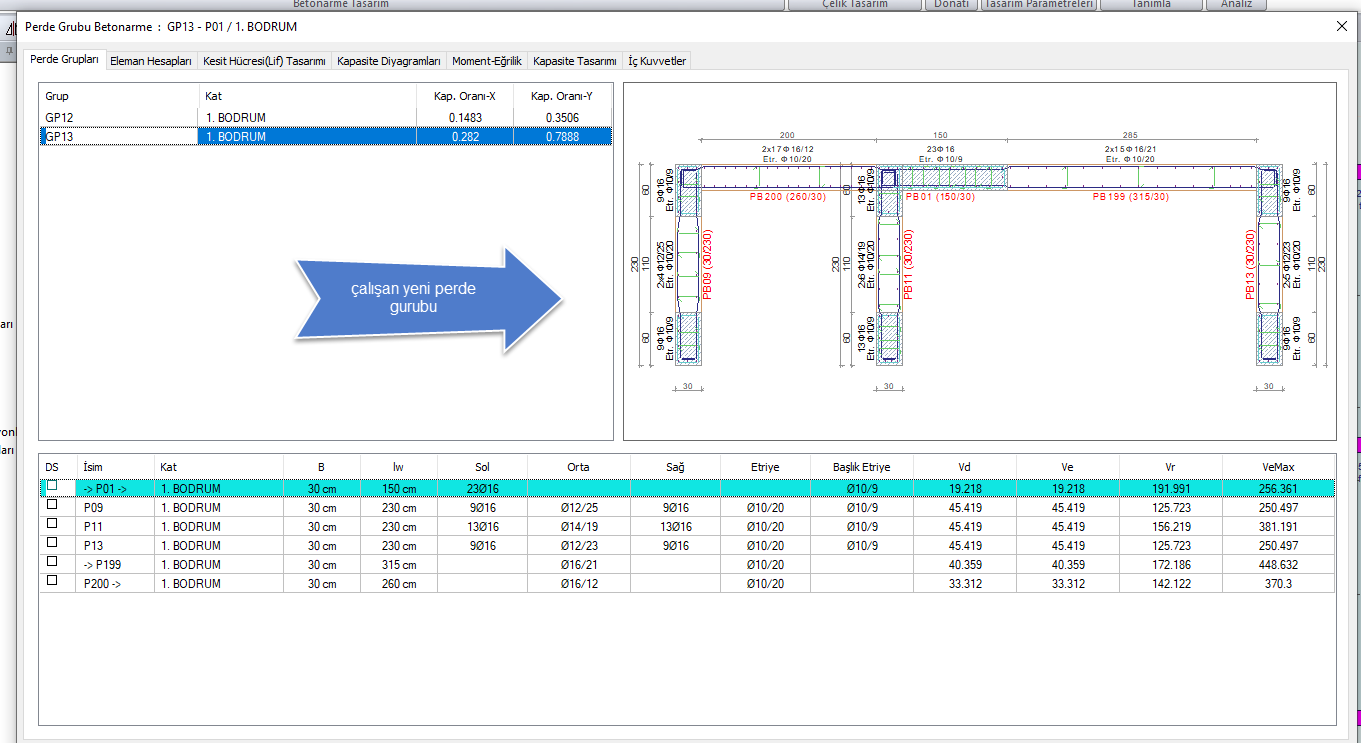Click the PB01 (150/30) wall label in drawing
This screenshot has width=1361, height=743.
(x=939, y=198)
